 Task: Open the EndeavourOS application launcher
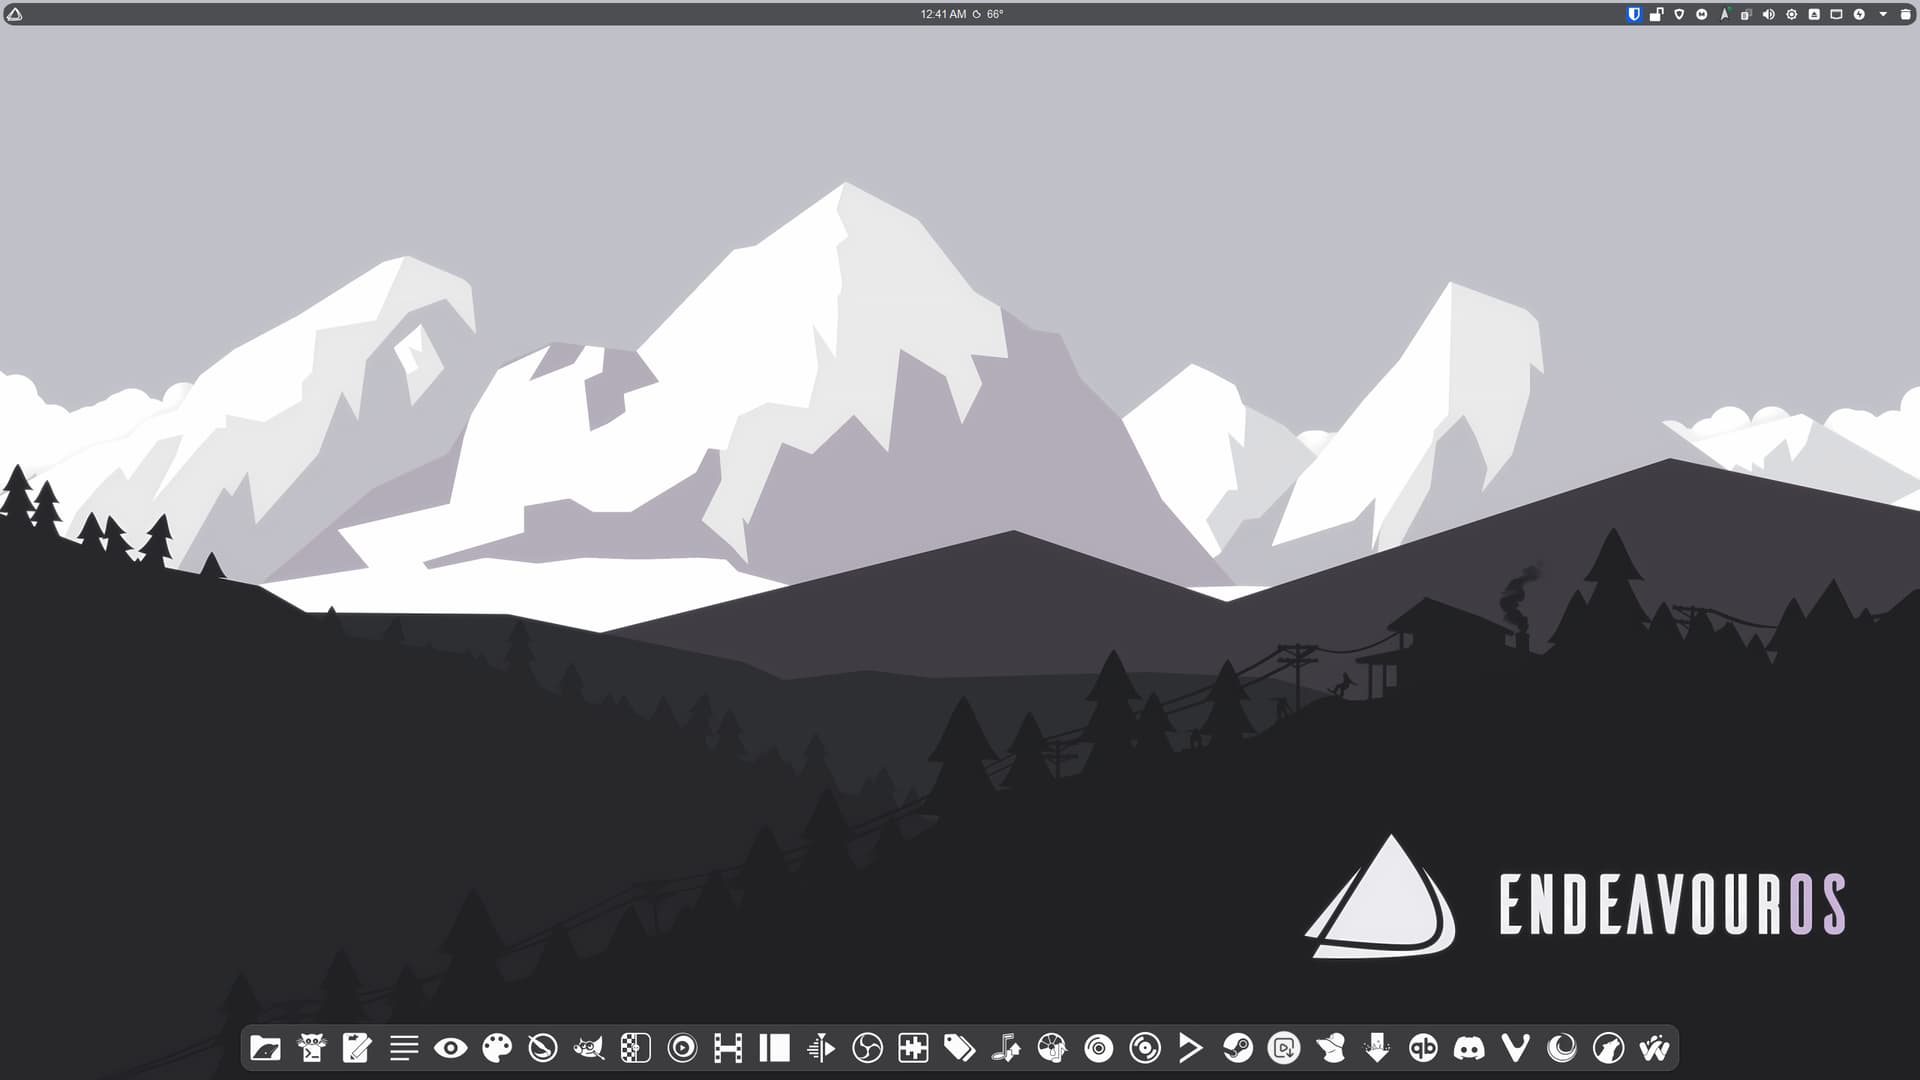pyautogui.click(x=14, y=14)
